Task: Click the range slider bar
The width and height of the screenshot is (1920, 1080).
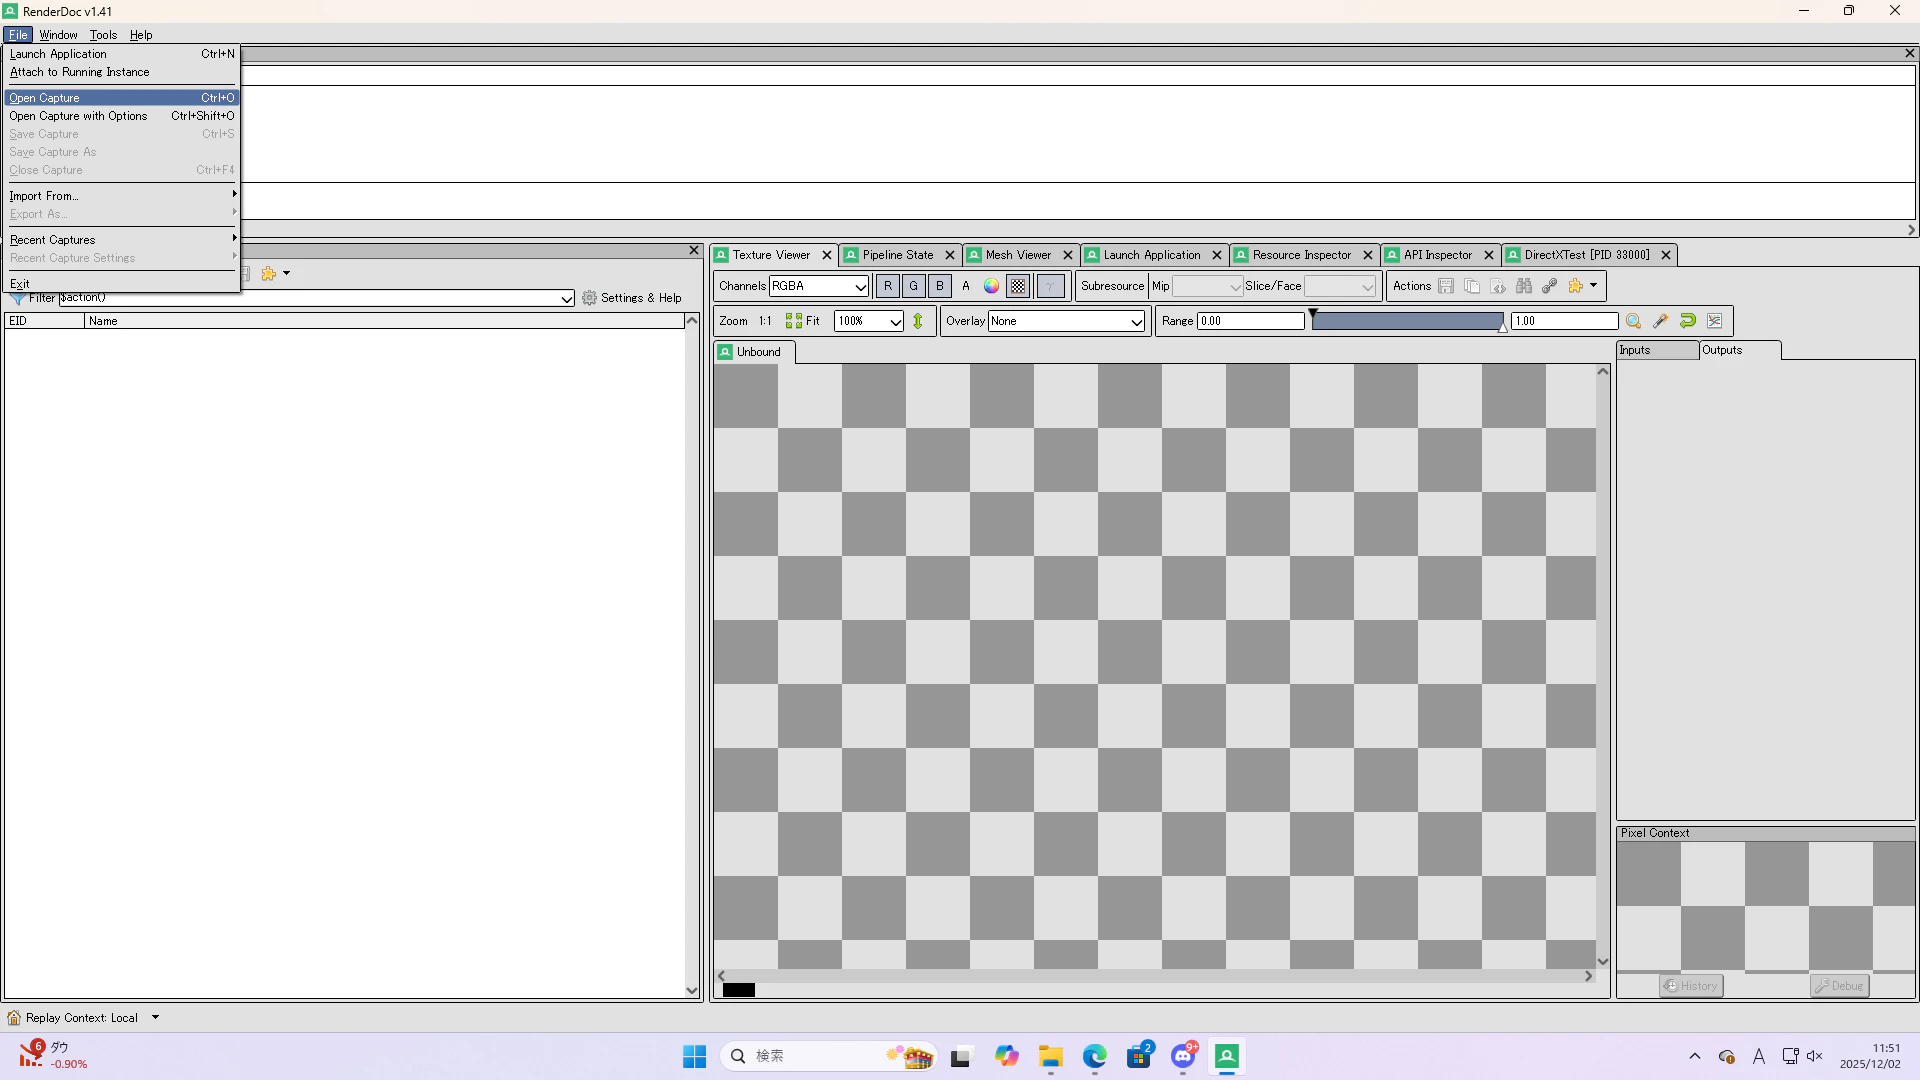Action: pos(1406,321)
